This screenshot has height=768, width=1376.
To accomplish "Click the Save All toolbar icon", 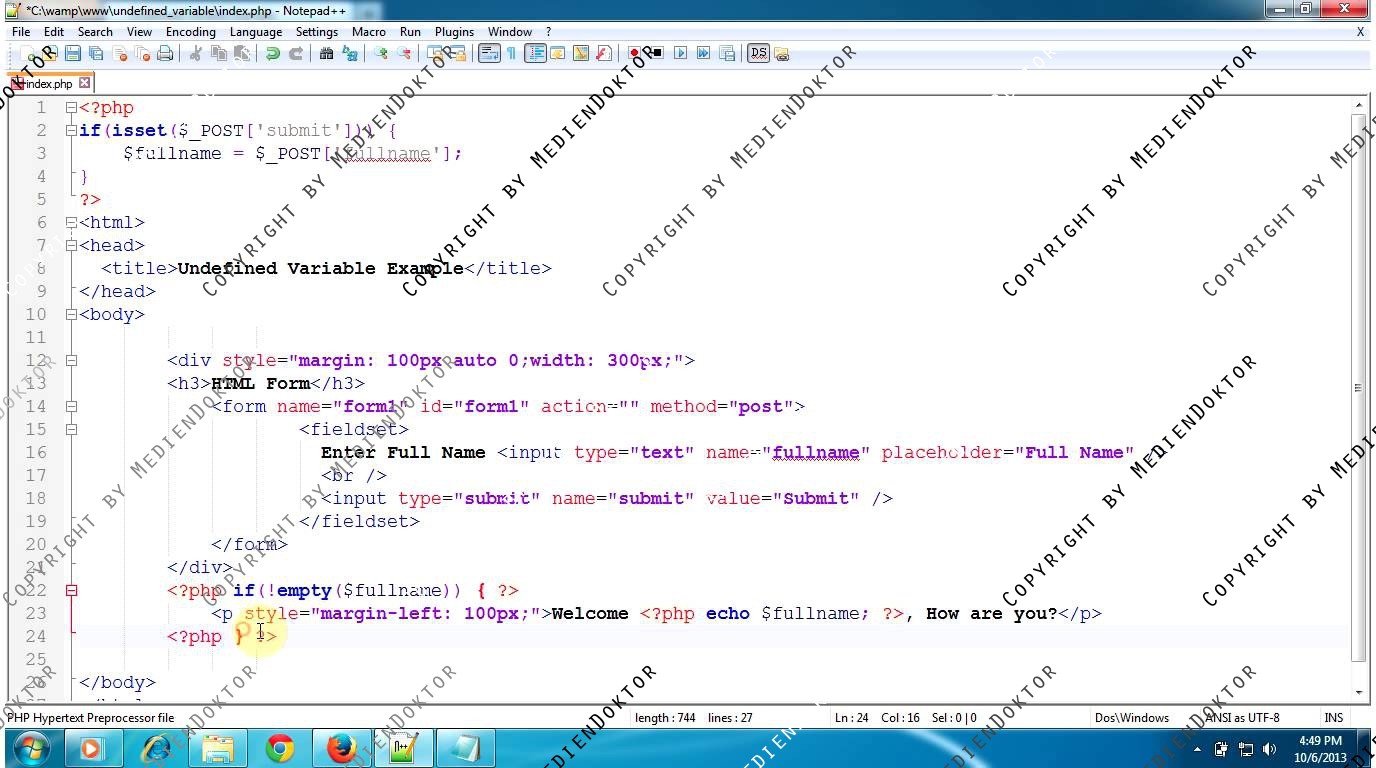I will 96,54.
